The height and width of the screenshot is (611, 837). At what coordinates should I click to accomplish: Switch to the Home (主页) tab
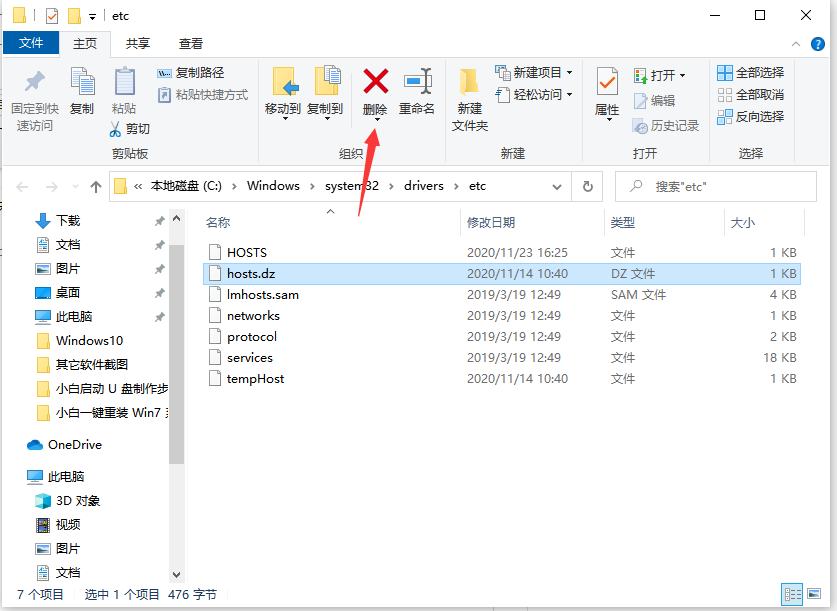[x=85, y=43]
